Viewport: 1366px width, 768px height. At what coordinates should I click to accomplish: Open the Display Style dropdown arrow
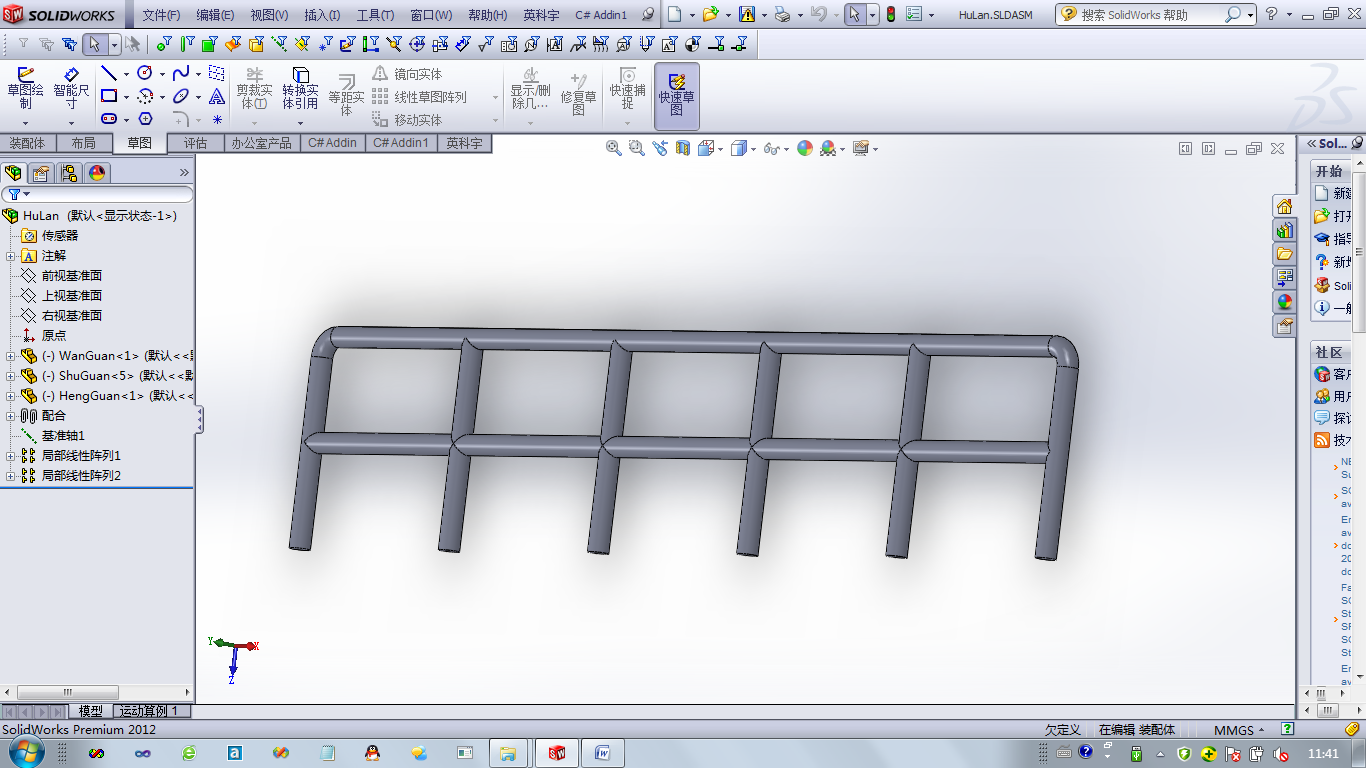[x=753, y=149]
